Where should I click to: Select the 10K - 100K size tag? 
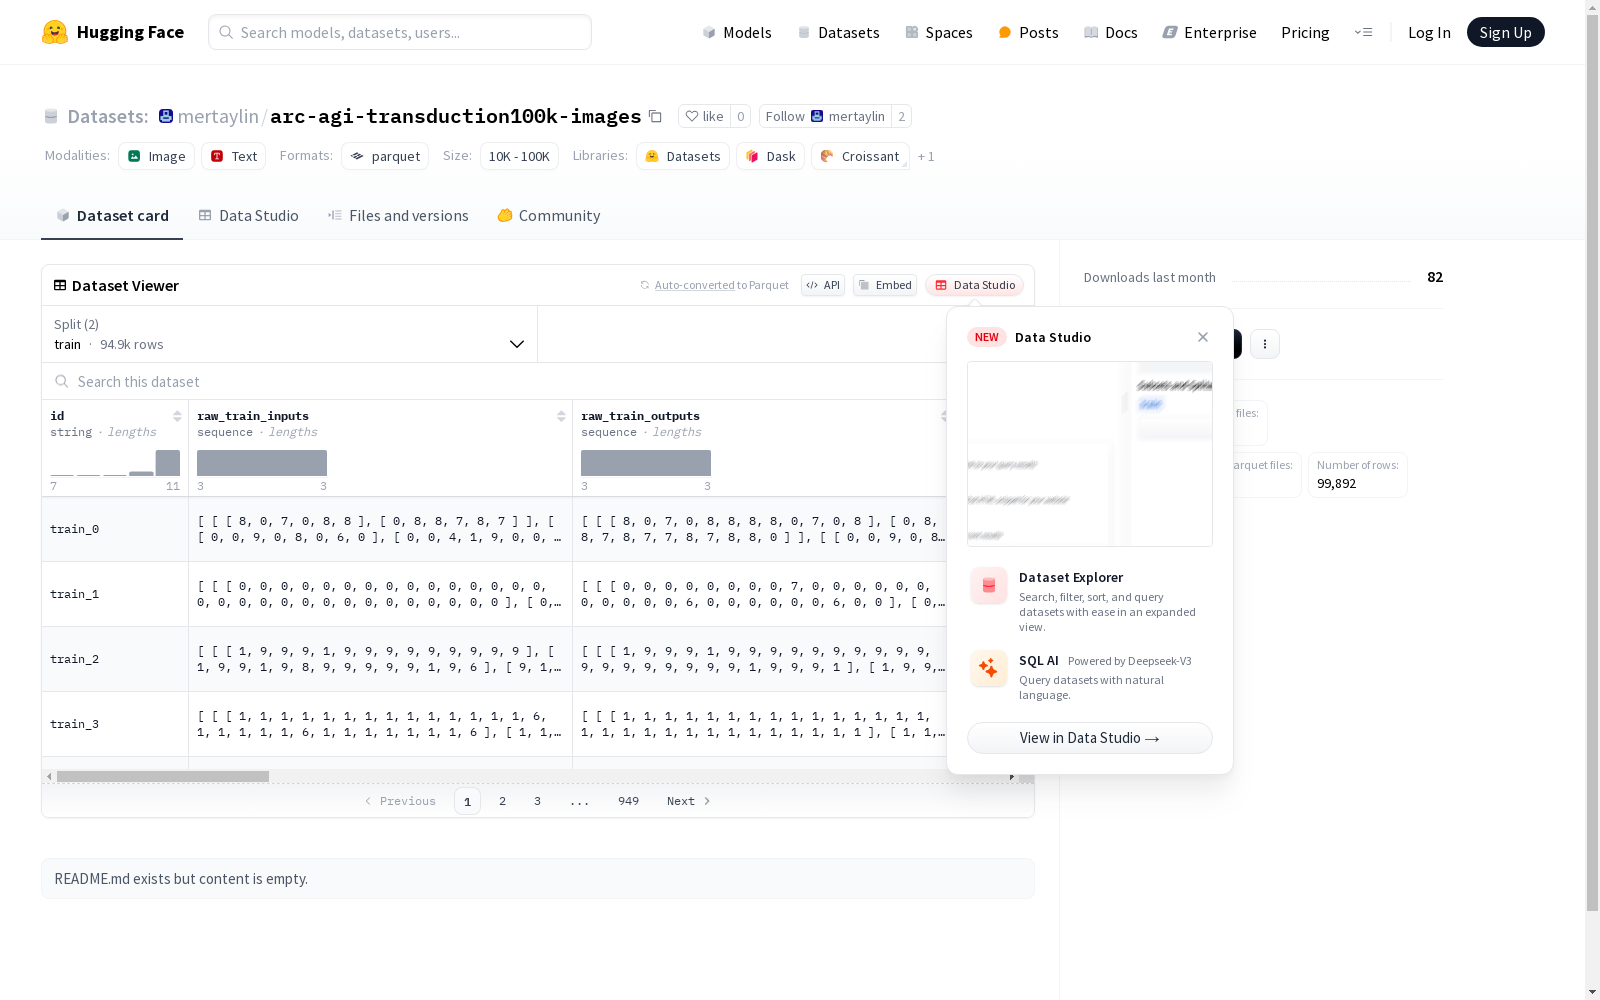[519, 156]
